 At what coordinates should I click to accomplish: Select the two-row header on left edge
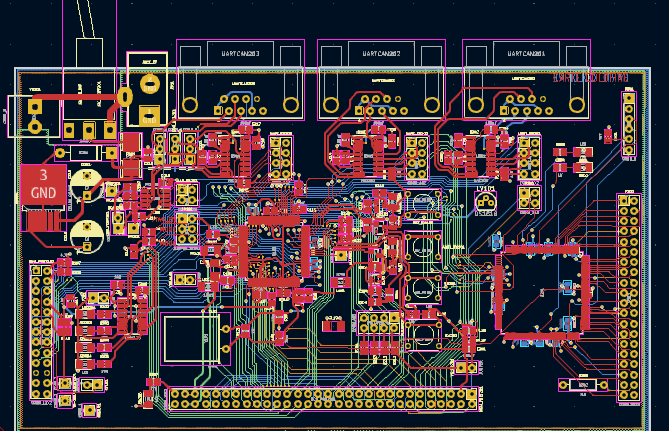41,332
